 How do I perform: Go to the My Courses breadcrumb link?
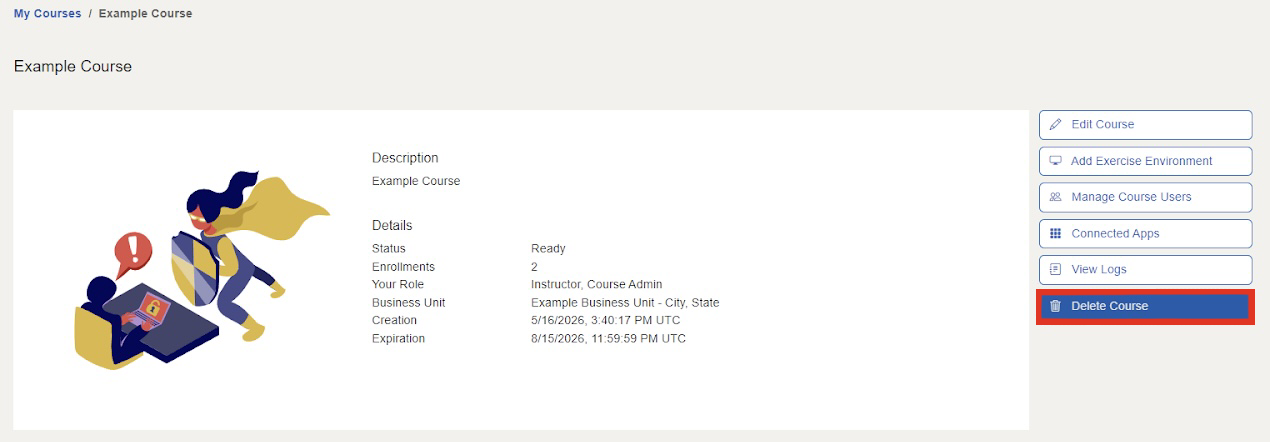tap(48, 14)
